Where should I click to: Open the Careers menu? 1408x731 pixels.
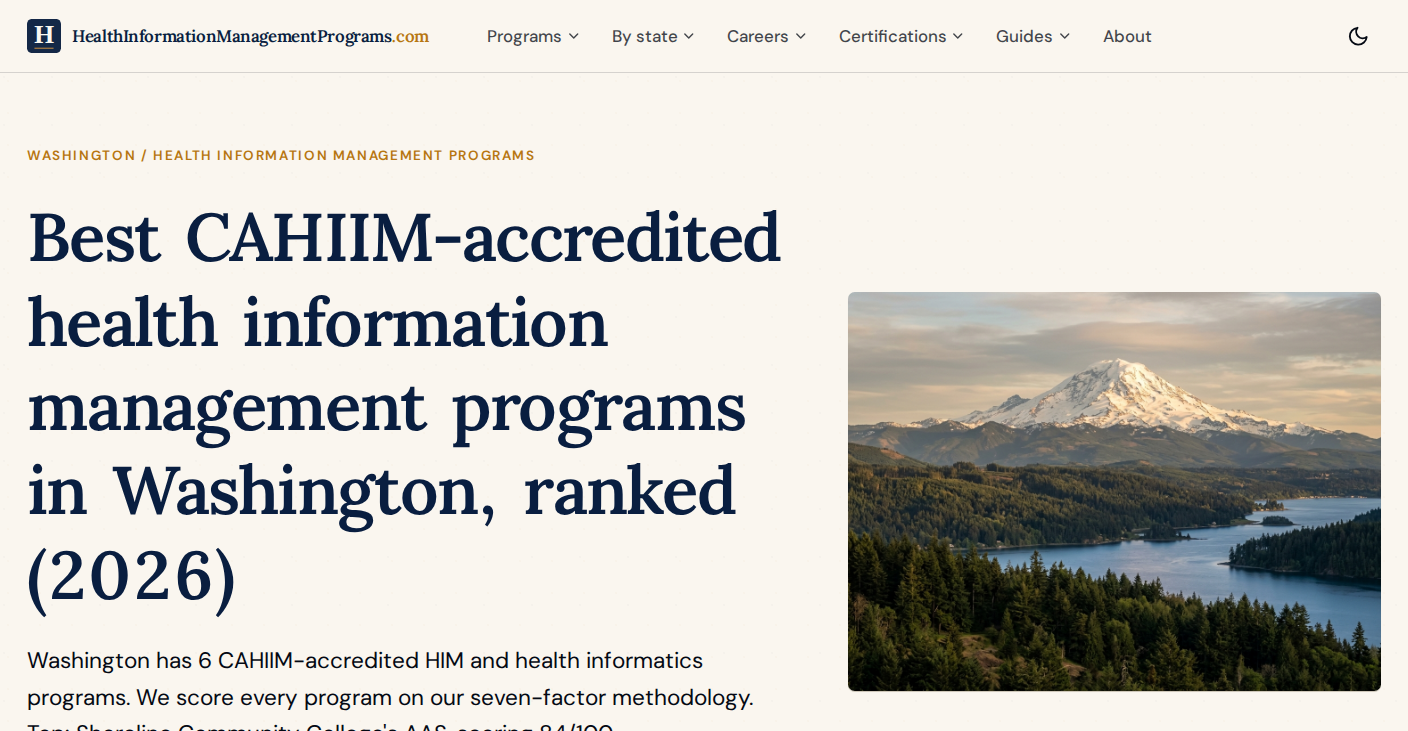pyautogui.click(x=767, y=36)
